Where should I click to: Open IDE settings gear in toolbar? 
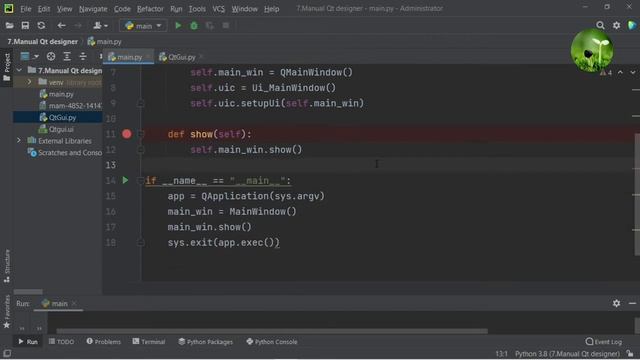(x=616, y=26)
